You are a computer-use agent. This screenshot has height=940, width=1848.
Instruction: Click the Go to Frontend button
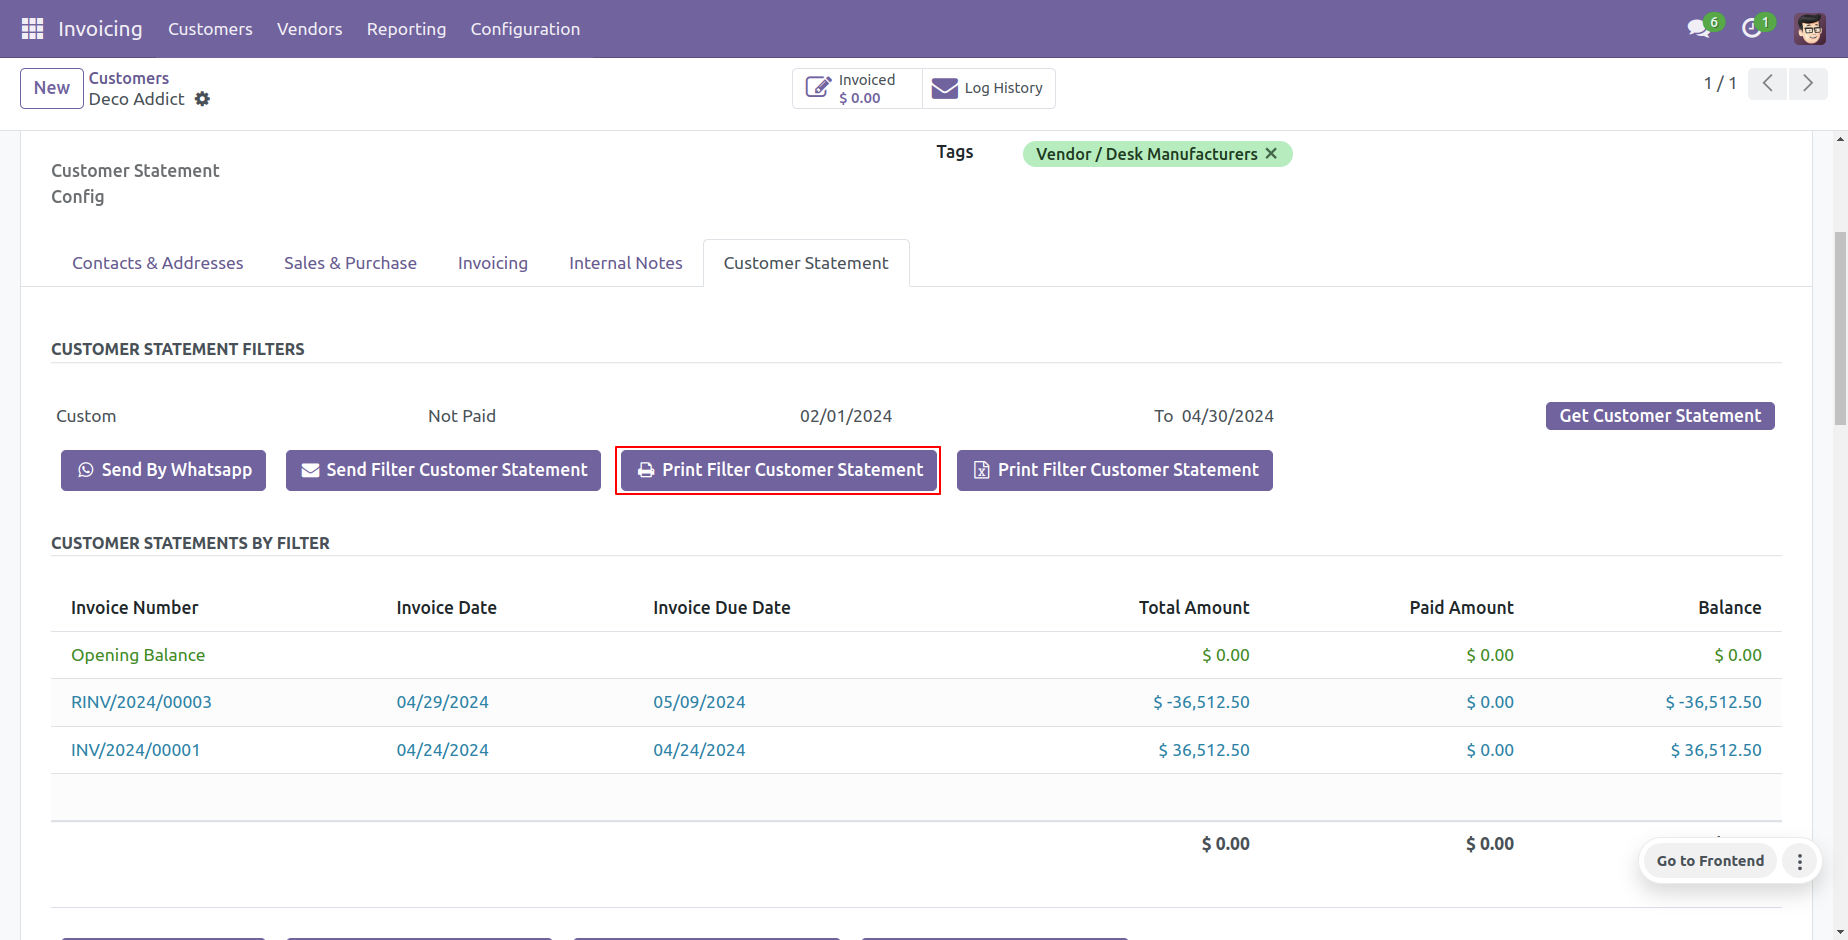pyautogui.click(x=1710, y=861)
